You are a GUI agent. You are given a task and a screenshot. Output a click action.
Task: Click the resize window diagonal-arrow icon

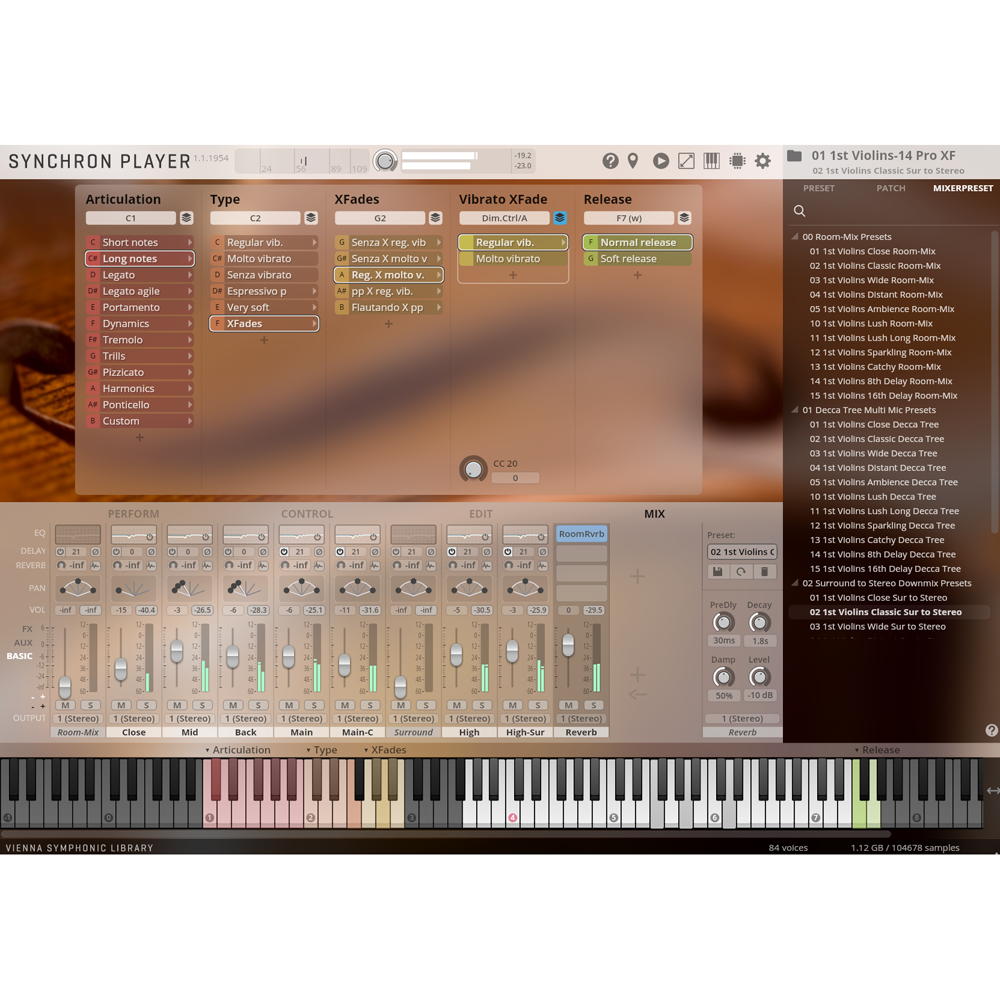coord(686,160)
